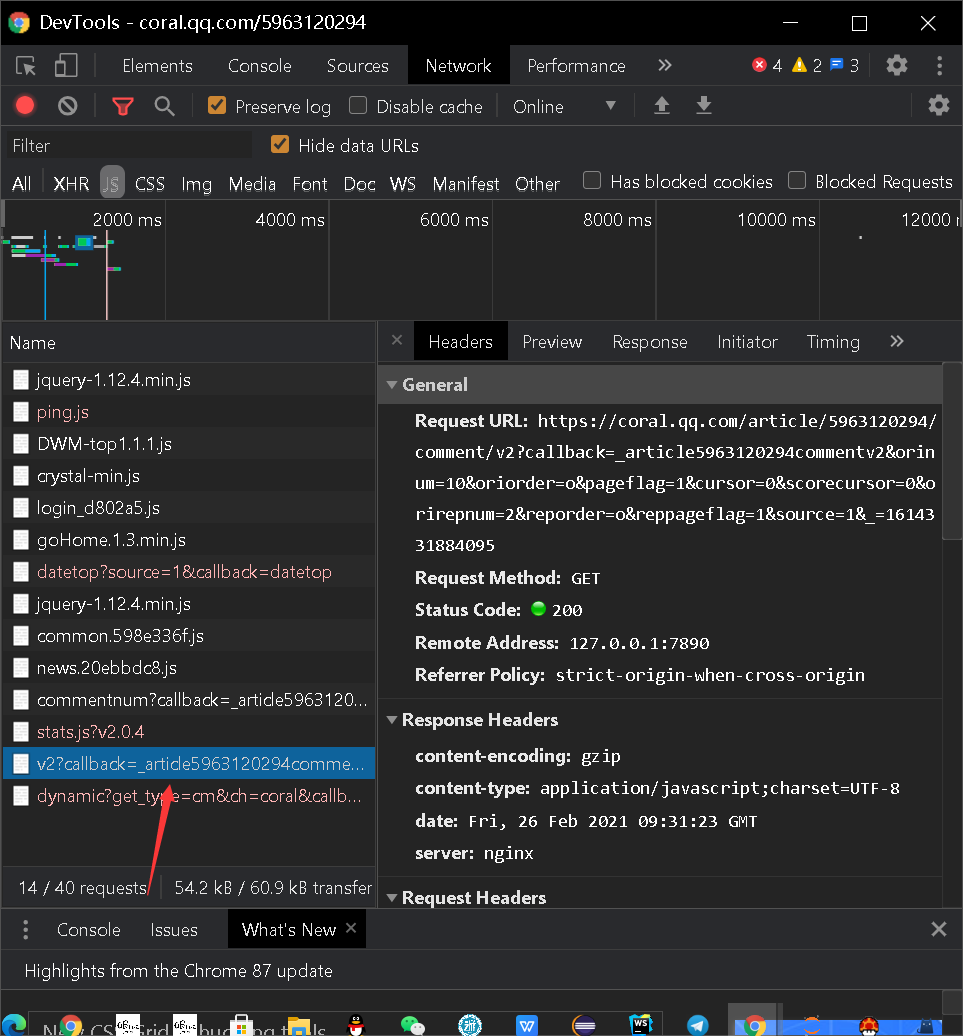
Task: Show more request detail tabs chevron
Action: click(896, 341)
